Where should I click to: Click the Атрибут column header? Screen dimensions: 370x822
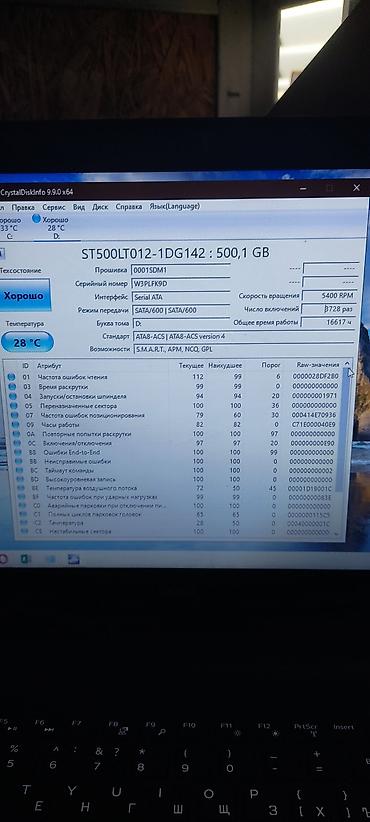49,366
